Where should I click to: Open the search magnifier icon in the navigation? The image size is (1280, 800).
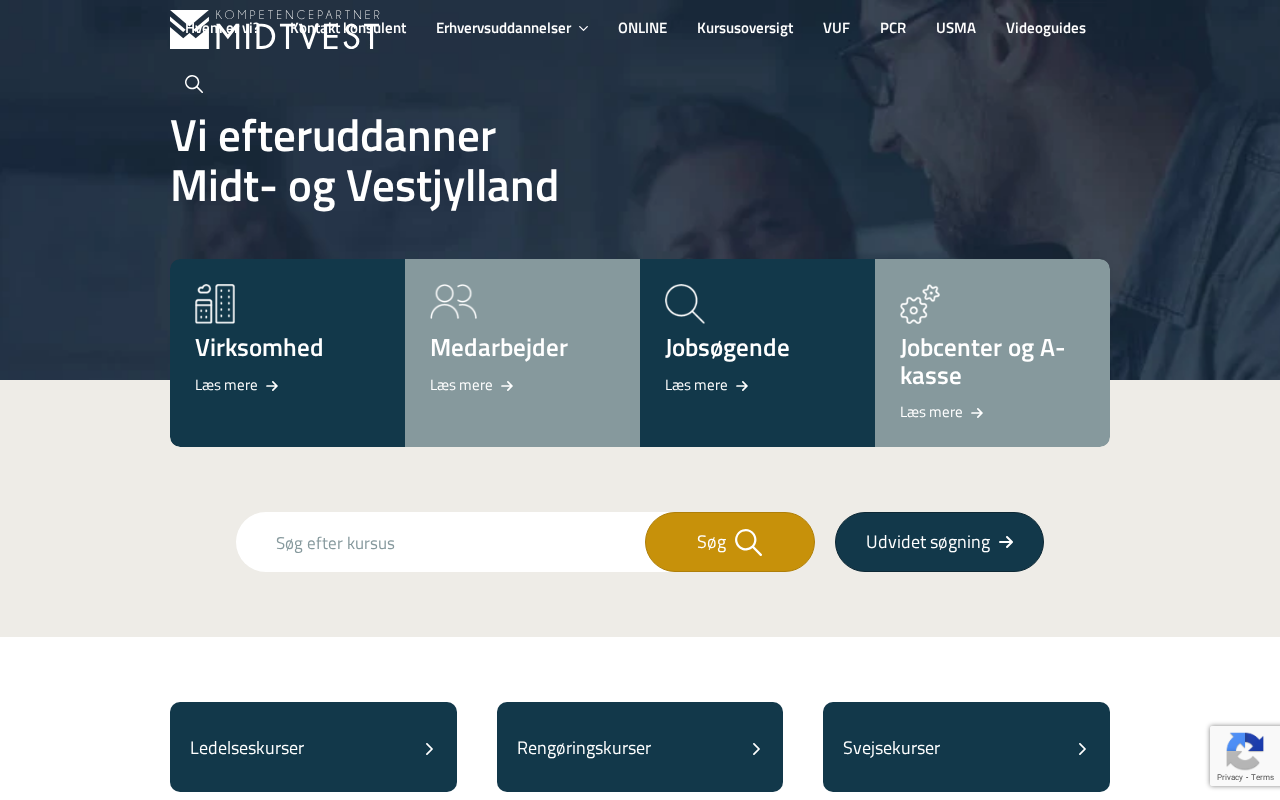pyautogui.click(x=194, y=84)
